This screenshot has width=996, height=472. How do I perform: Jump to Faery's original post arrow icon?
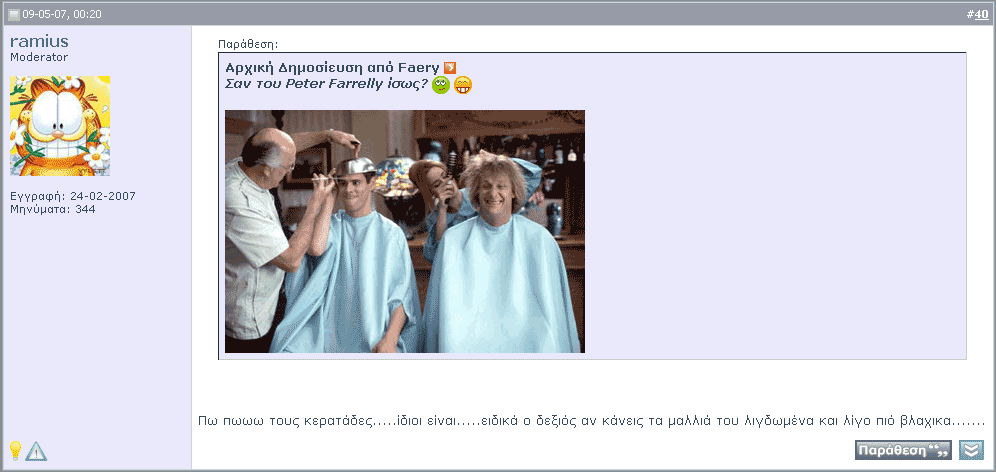[x=450, y=68]
